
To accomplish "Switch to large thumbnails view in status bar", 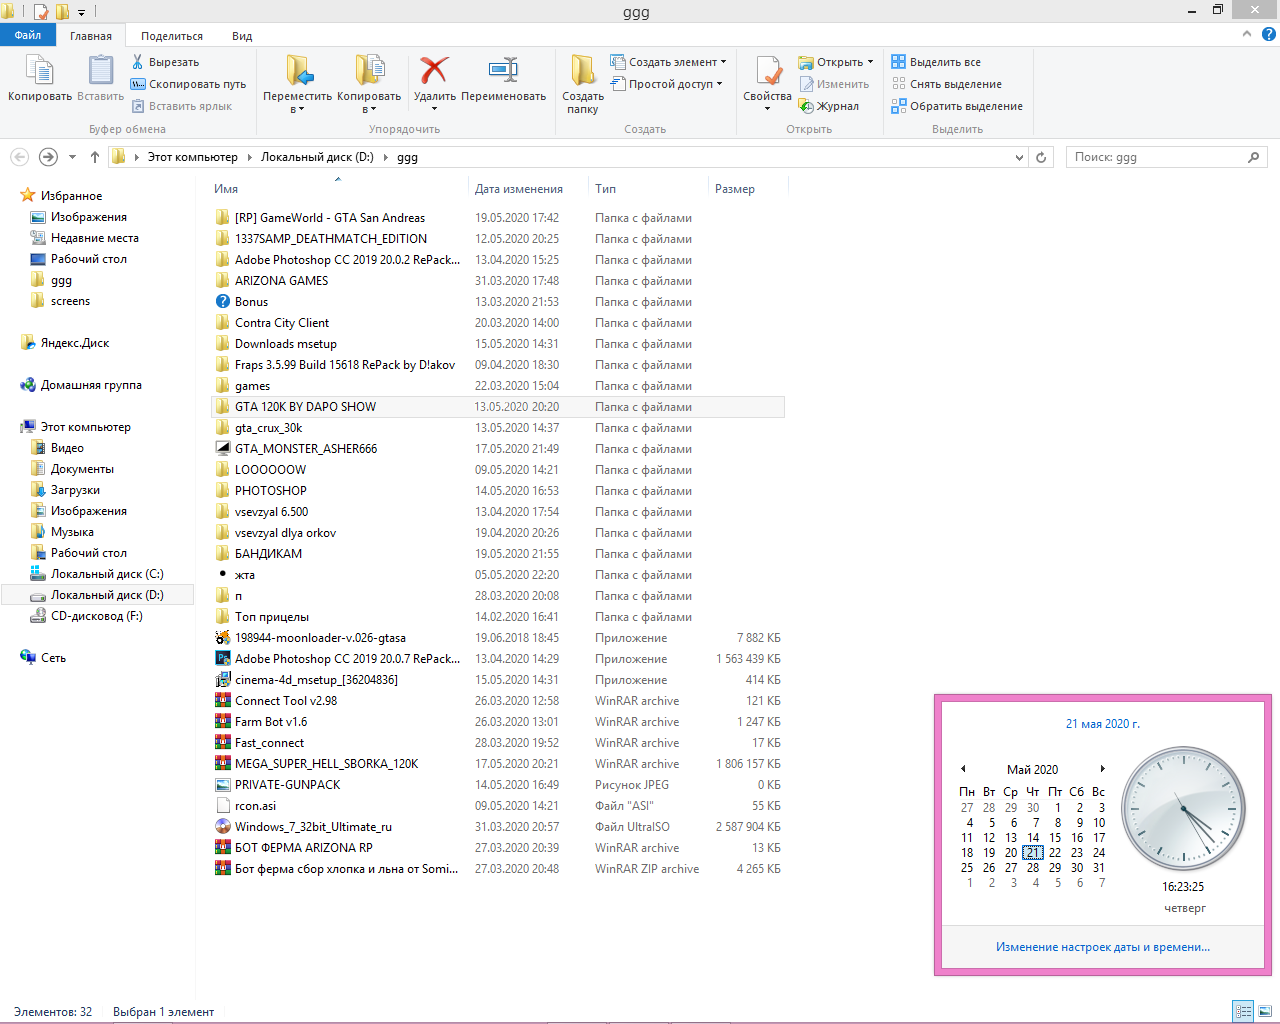I will tap(1265, 1011).
